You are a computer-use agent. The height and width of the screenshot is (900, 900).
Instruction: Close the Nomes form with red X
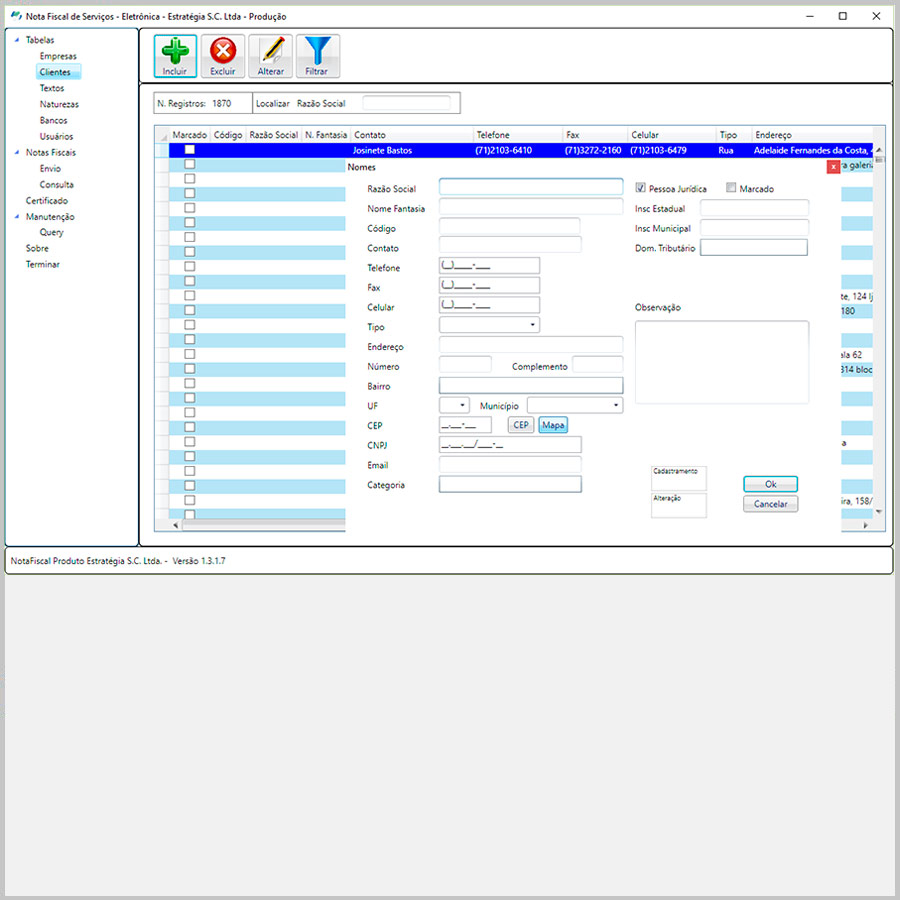[833, 166]
